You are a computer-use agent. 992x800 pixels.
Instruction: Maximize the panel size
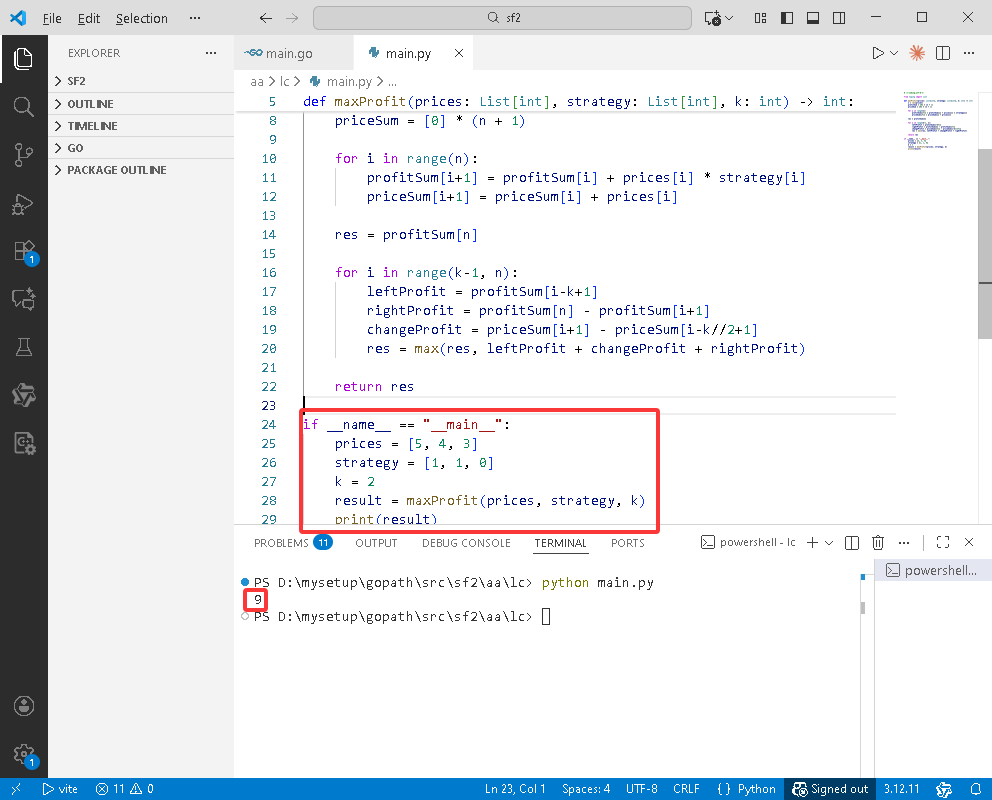point(943,542)
